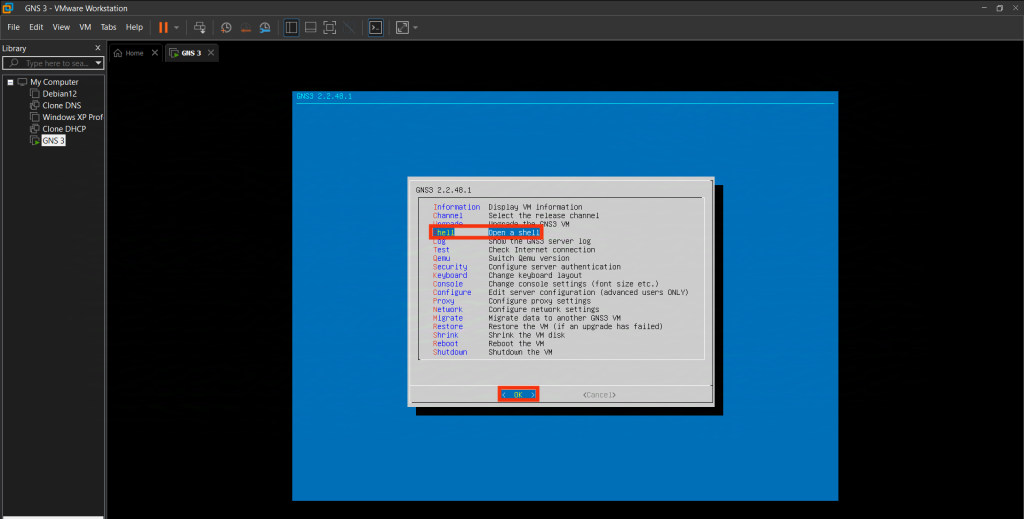Click the library search input field
This screenshot has width=1024, height=519.
click(58, 63)
